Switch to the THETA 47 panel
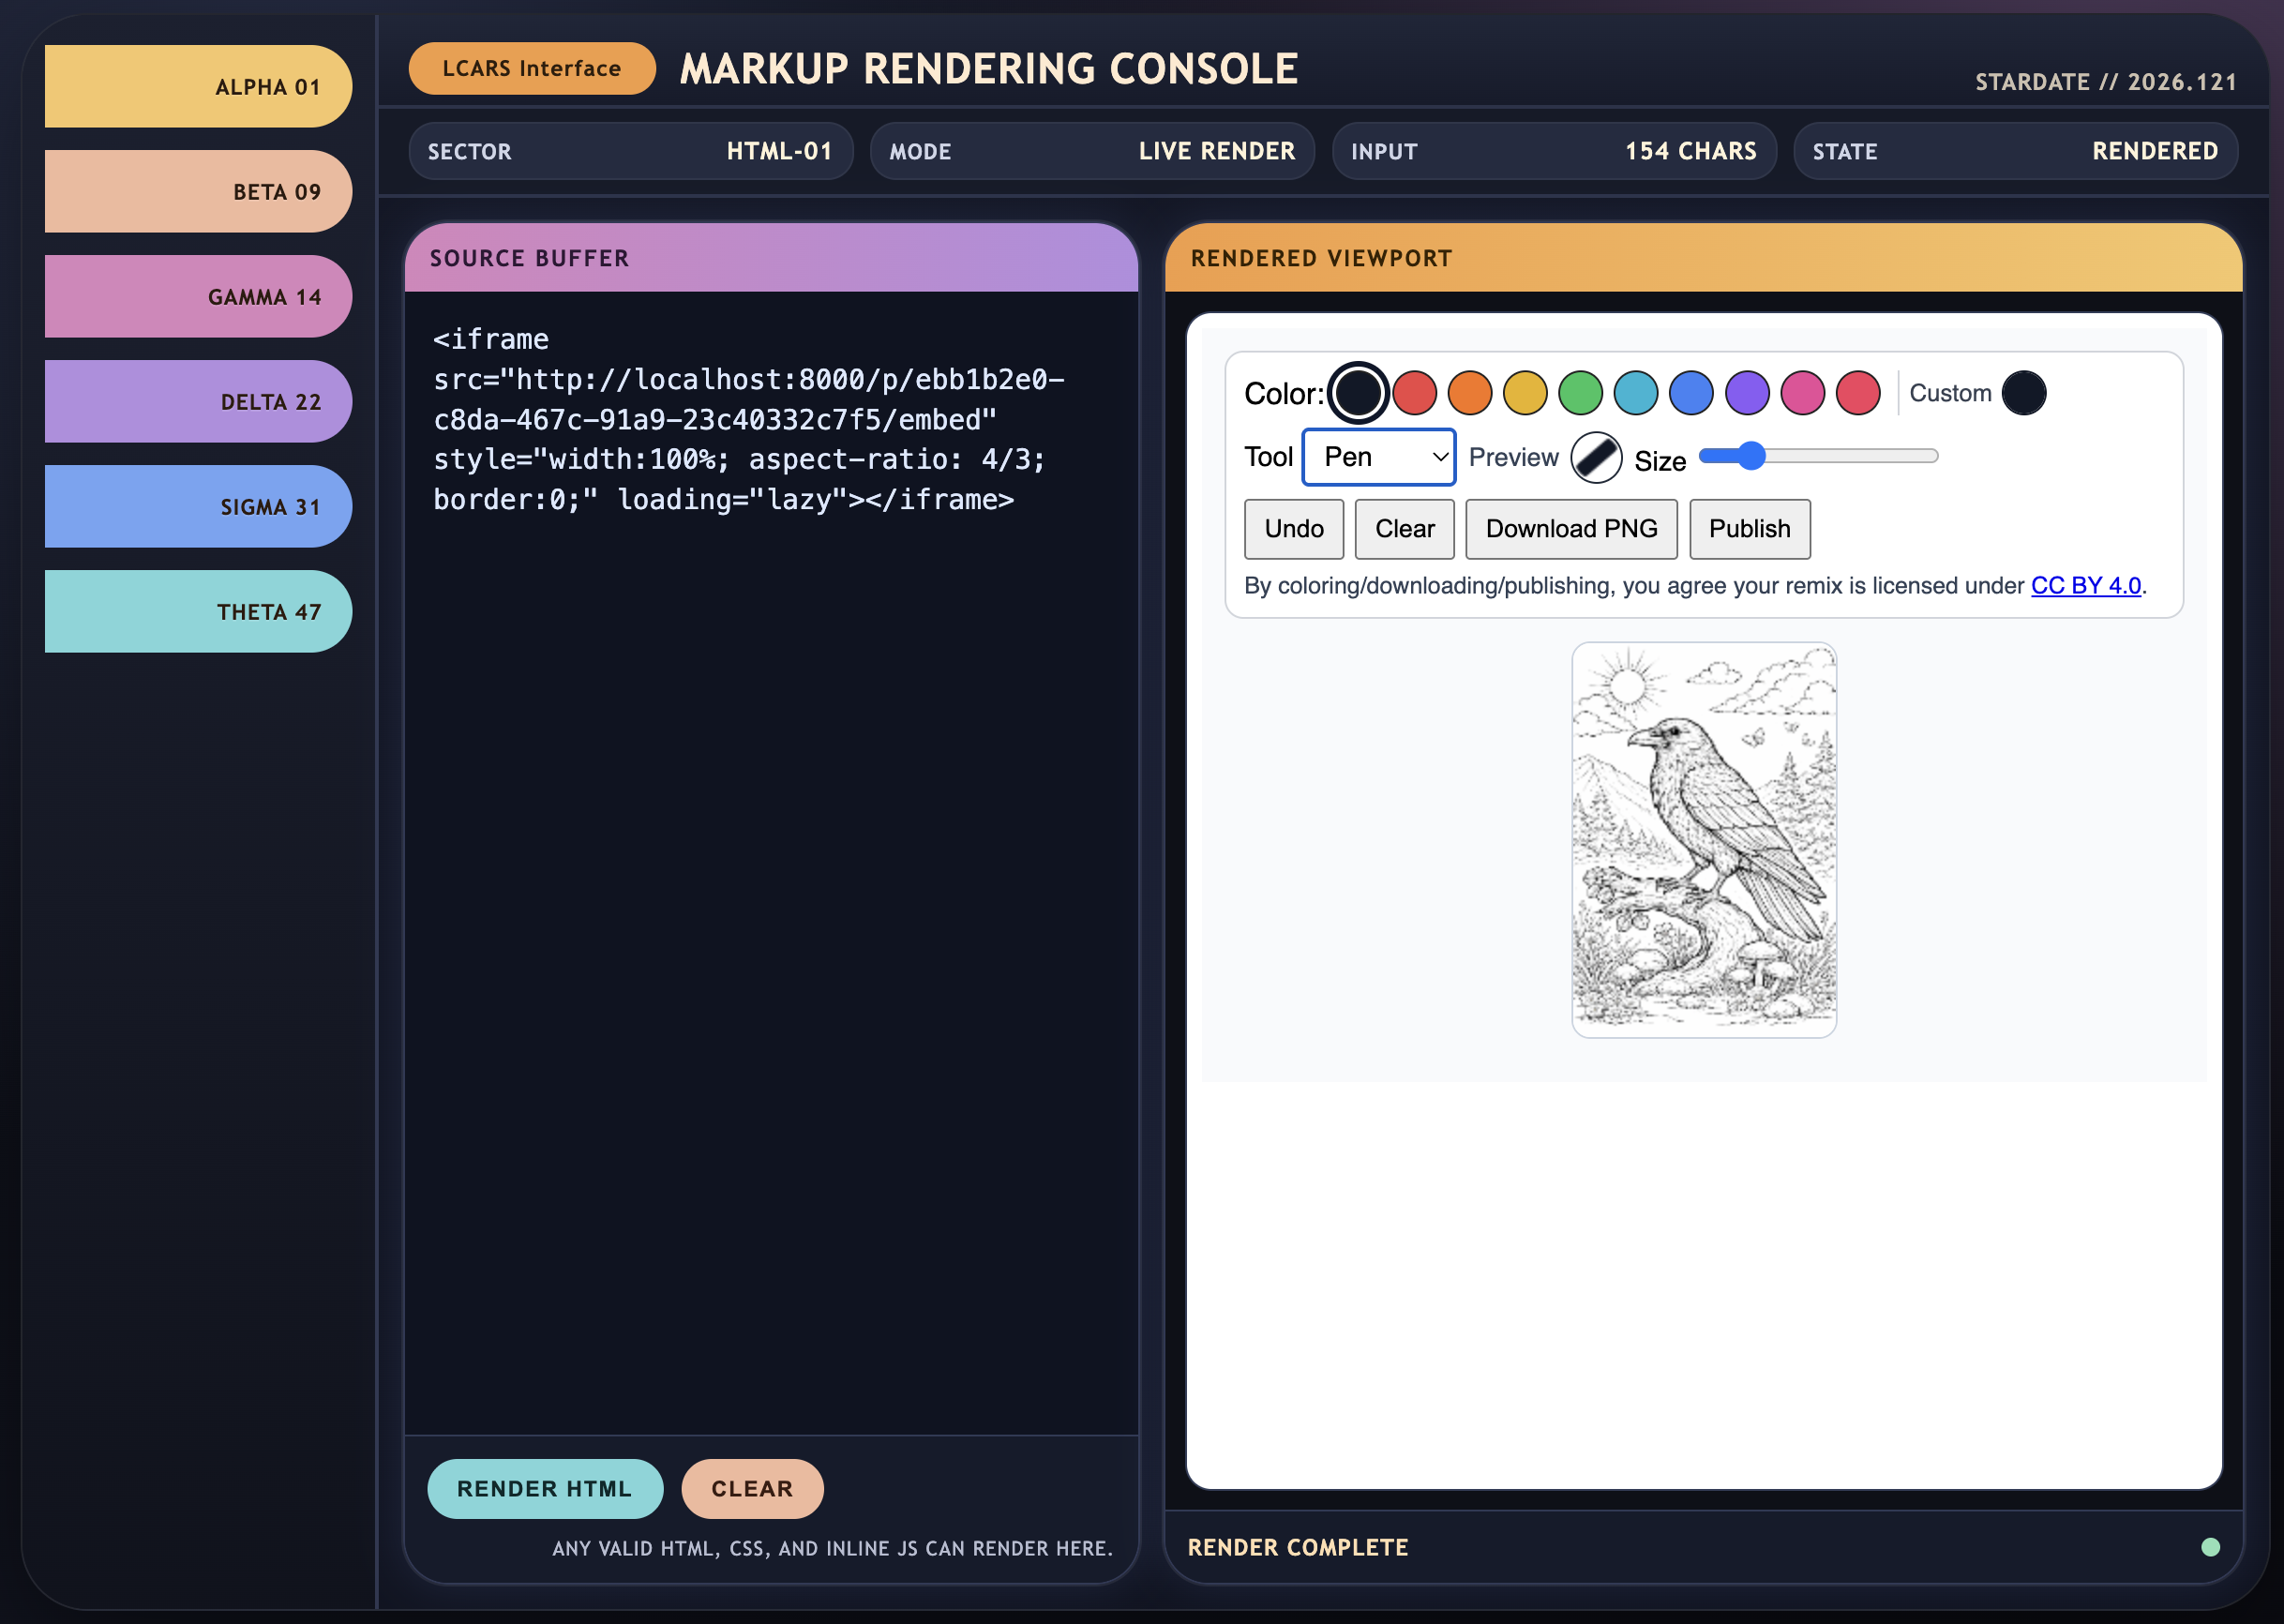Viewport: 2284px width, 1624px height. pos(197,611)
